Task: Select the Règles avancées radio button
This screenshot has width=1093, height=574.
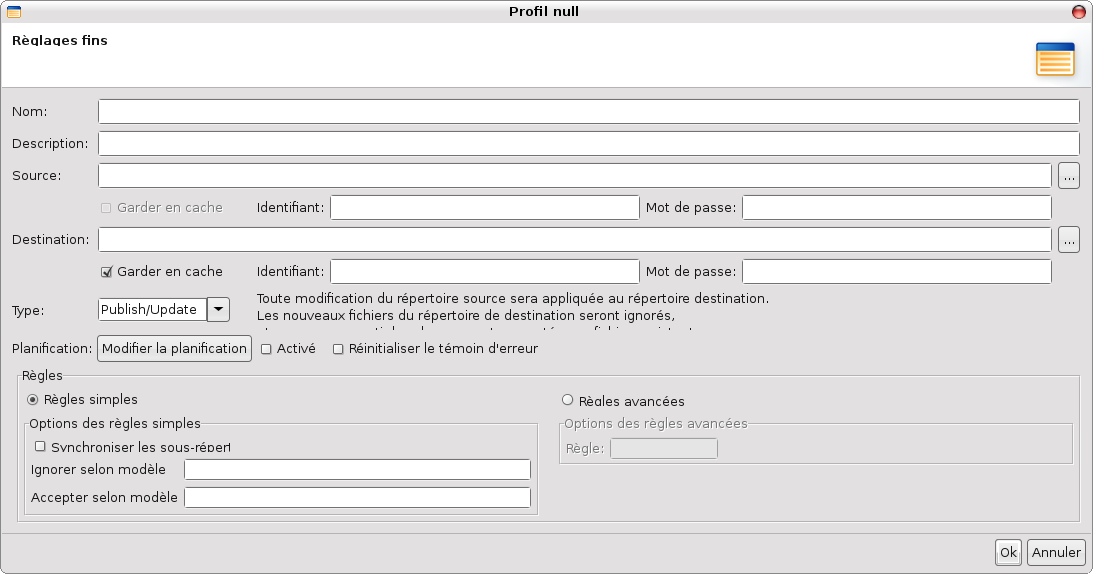Action: click(567, 400)
